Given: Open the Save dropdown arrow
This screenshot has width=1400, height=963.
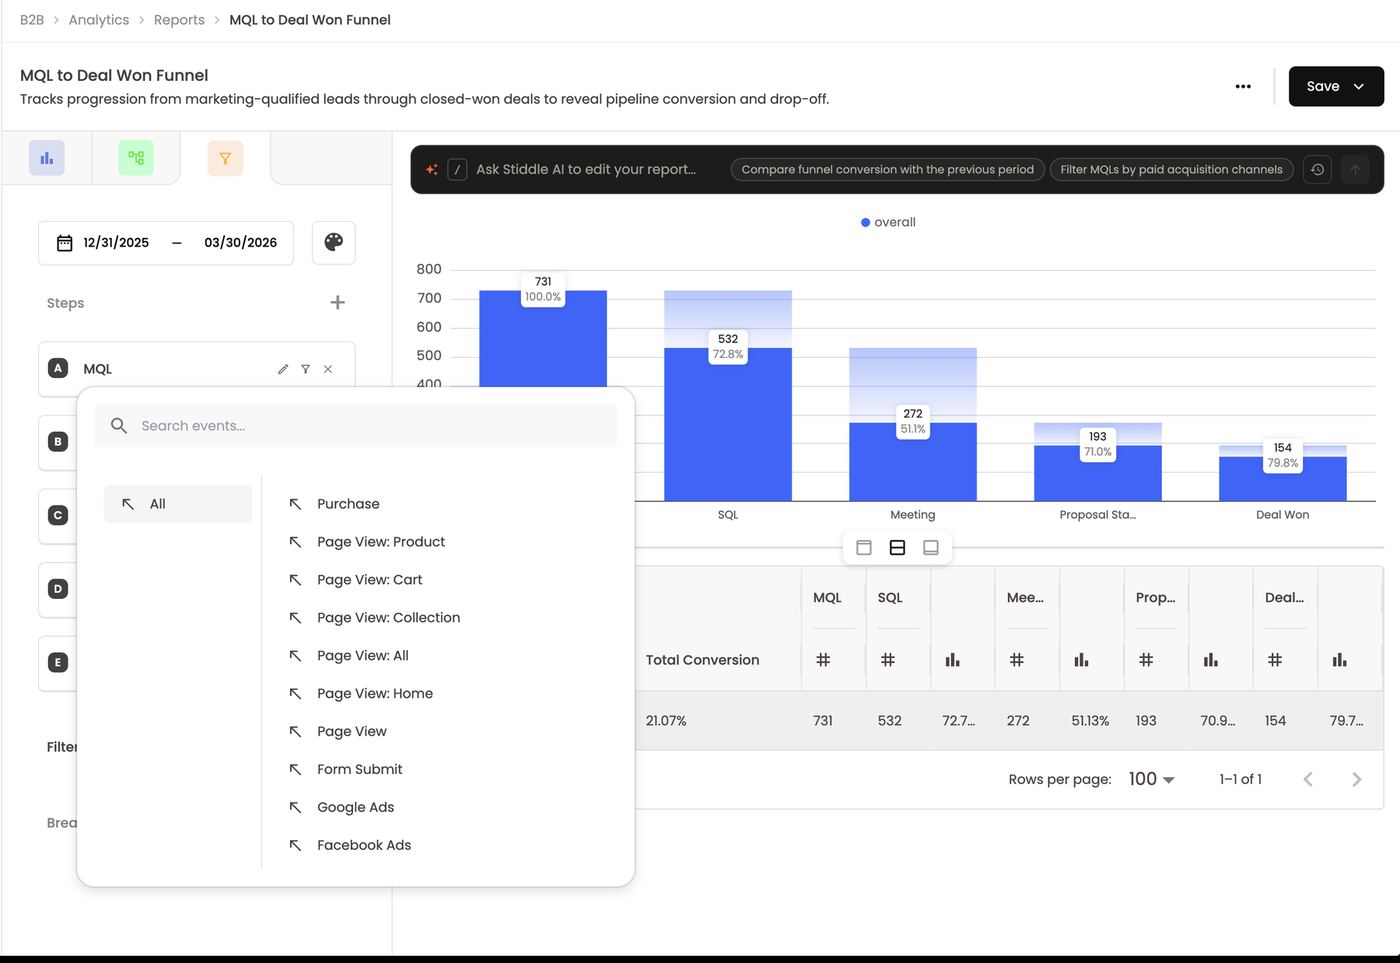Looking at the screenshot, I should (1359, 87).
